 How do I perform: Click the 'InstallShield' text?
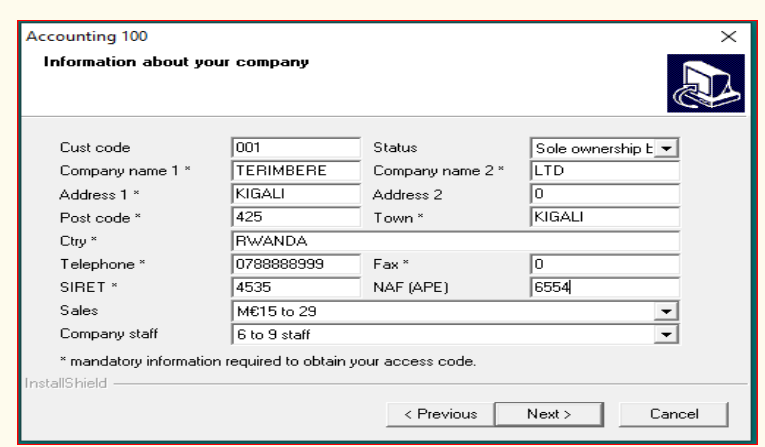point(66,384)
